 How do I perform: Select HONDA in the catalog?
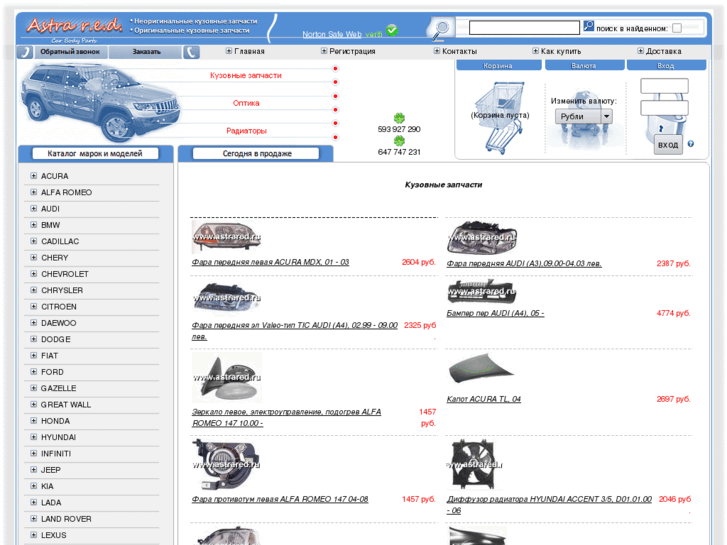[55, 421]
